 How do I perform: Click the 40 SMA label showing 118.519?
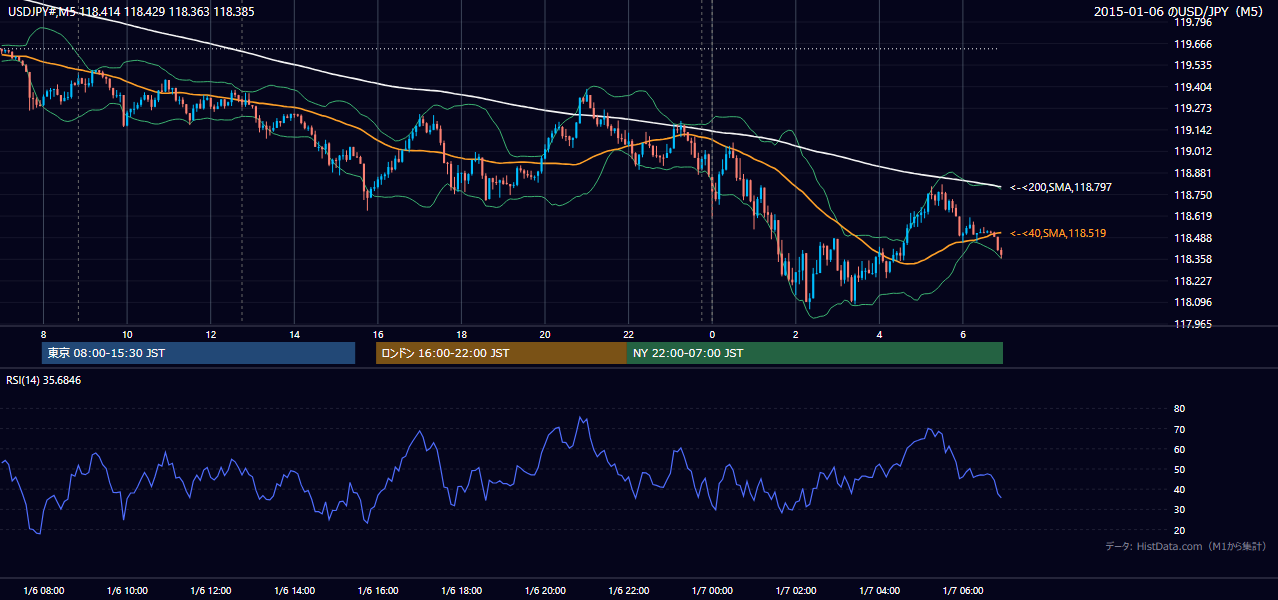coord(1058,233)
